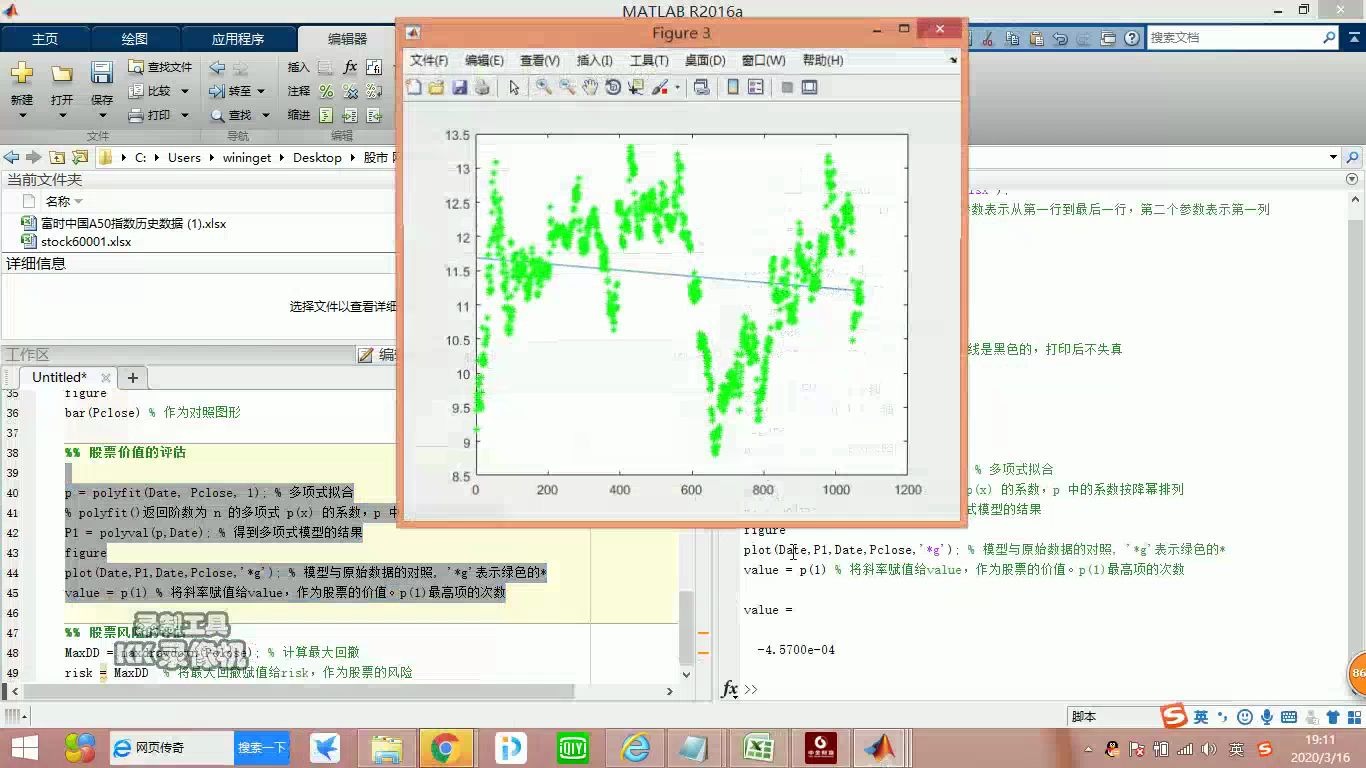Dock Figure 3 using the corner arrow
The image size is (1366, 768).
point(953,60)
